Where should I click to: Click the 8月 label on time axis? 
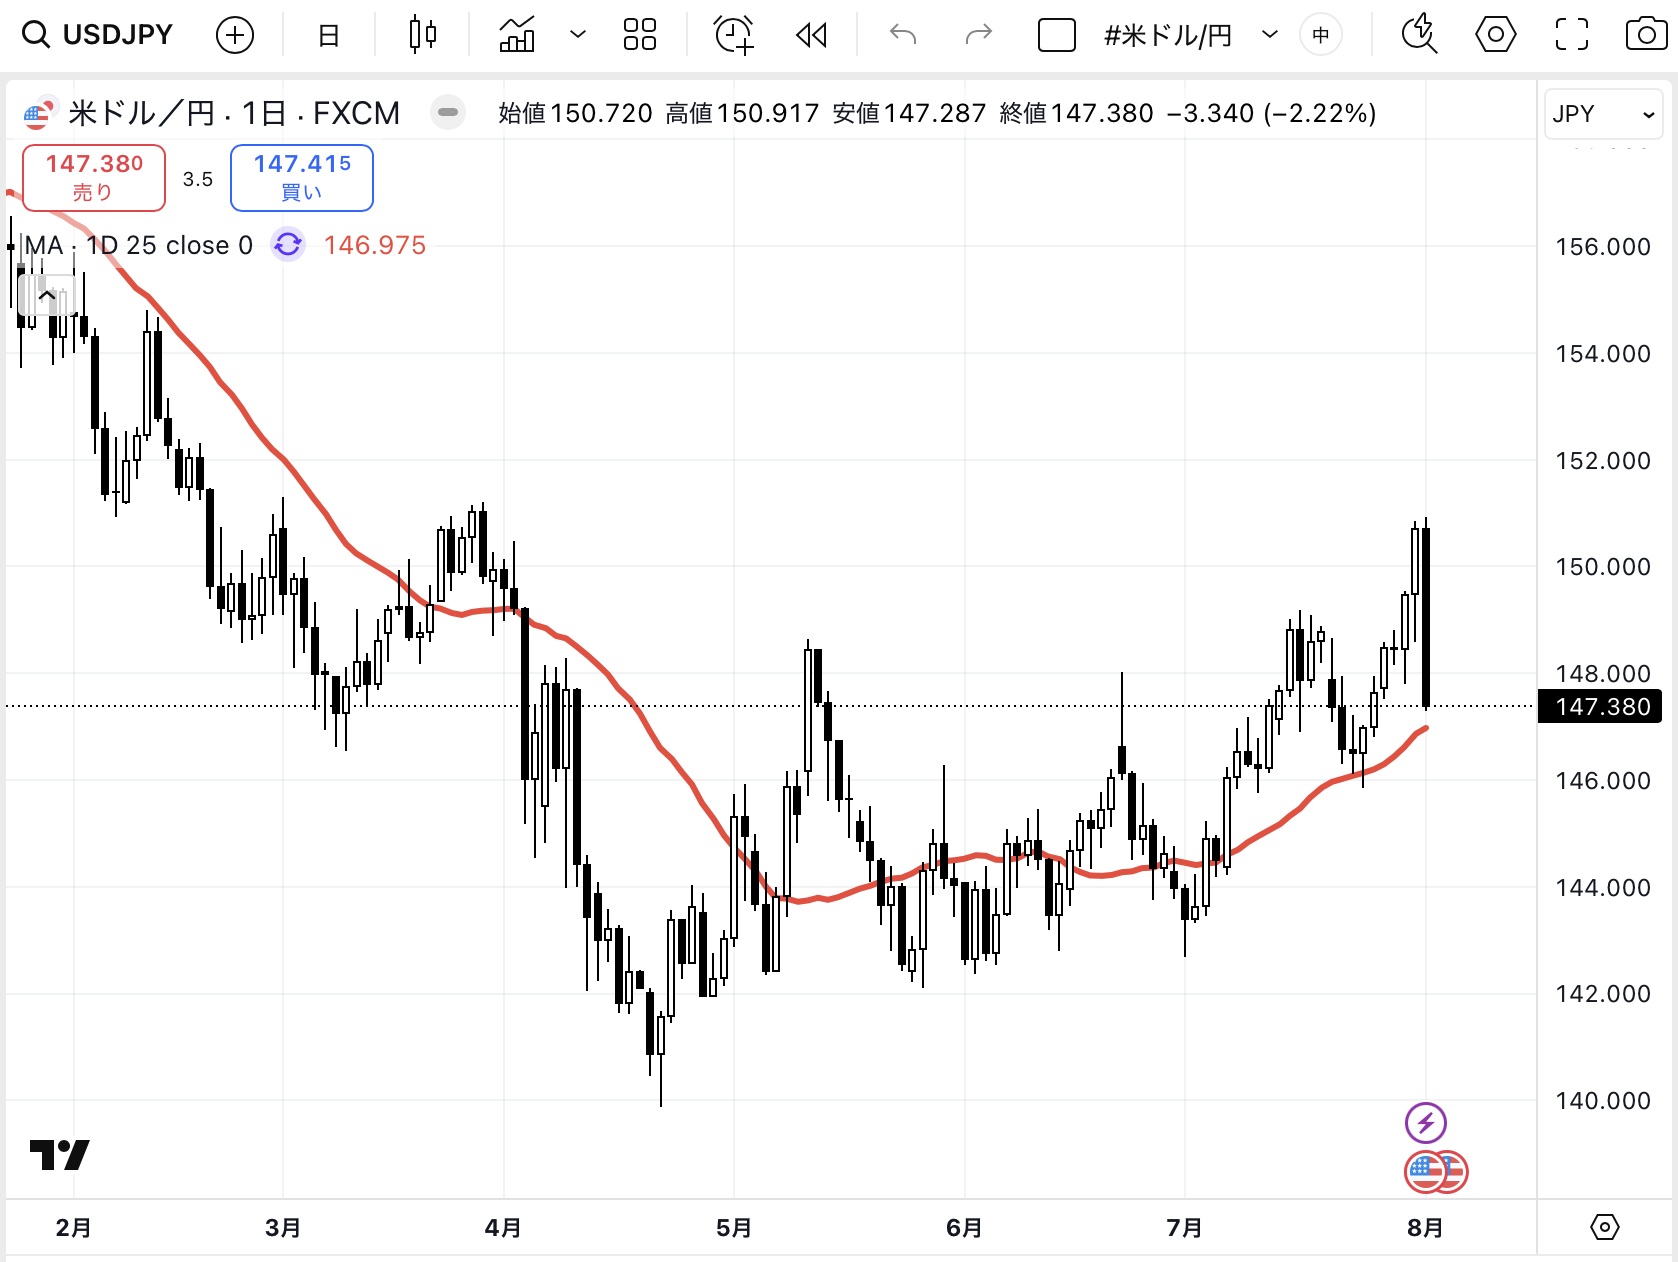tap(1425, 1227)
